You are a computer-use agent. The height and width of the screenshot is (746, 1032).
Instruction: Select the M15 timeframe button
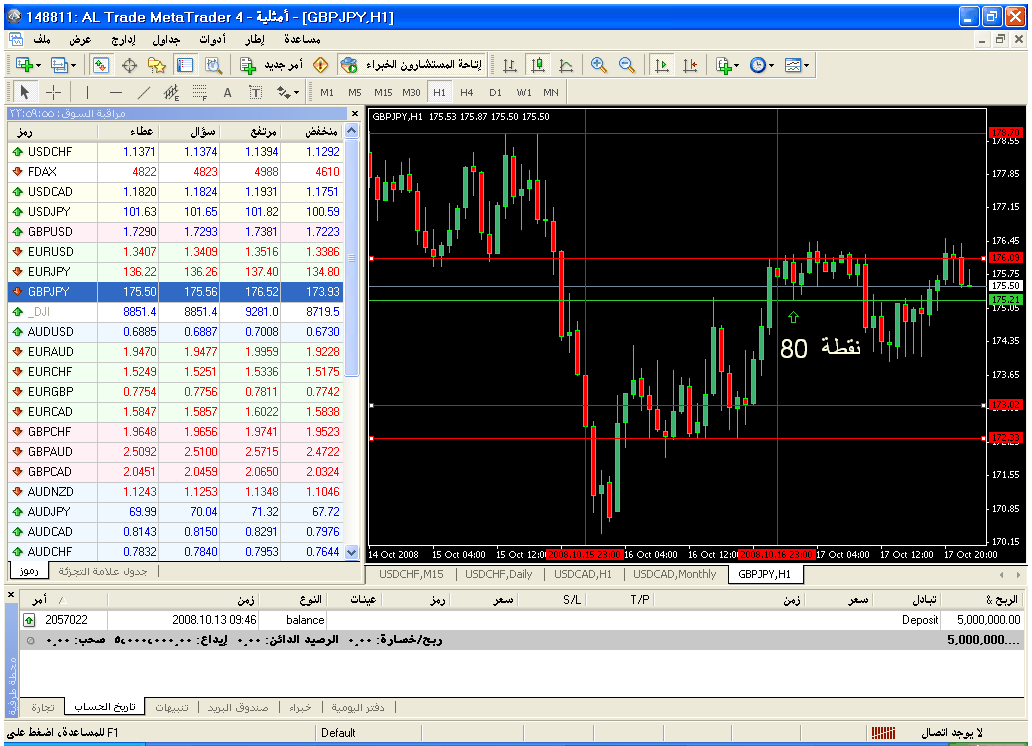click(x=383, y=92)
